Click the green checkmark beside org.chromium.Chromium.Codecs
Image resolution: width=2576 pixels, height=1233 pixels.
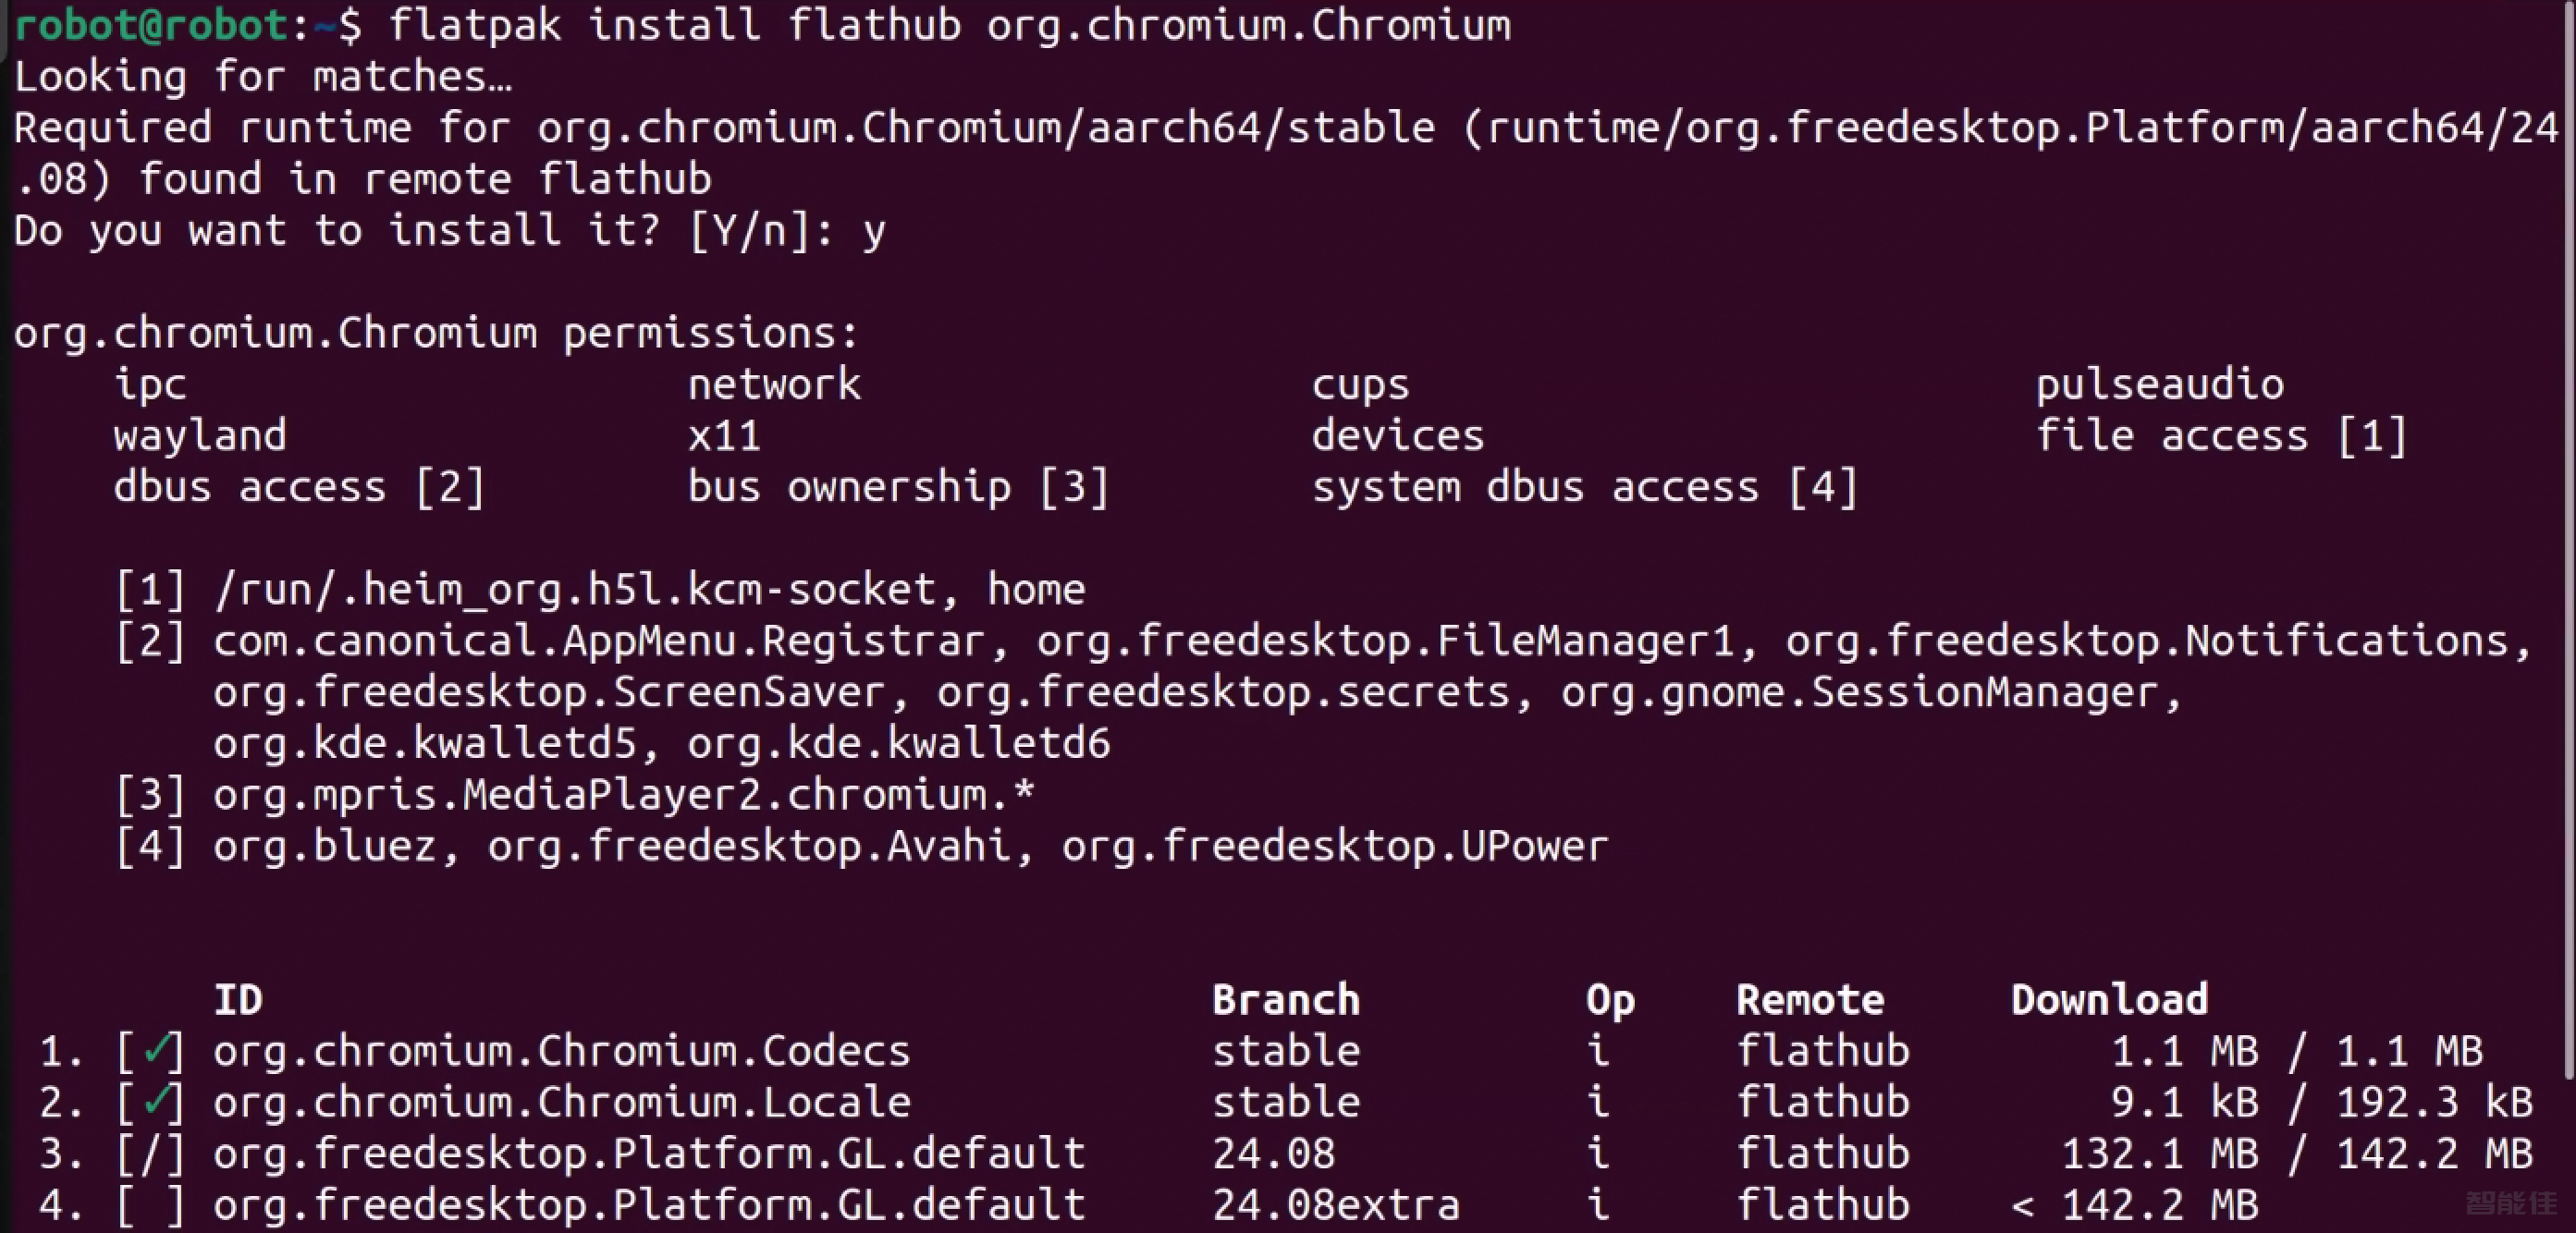(x=156, y=1050)
